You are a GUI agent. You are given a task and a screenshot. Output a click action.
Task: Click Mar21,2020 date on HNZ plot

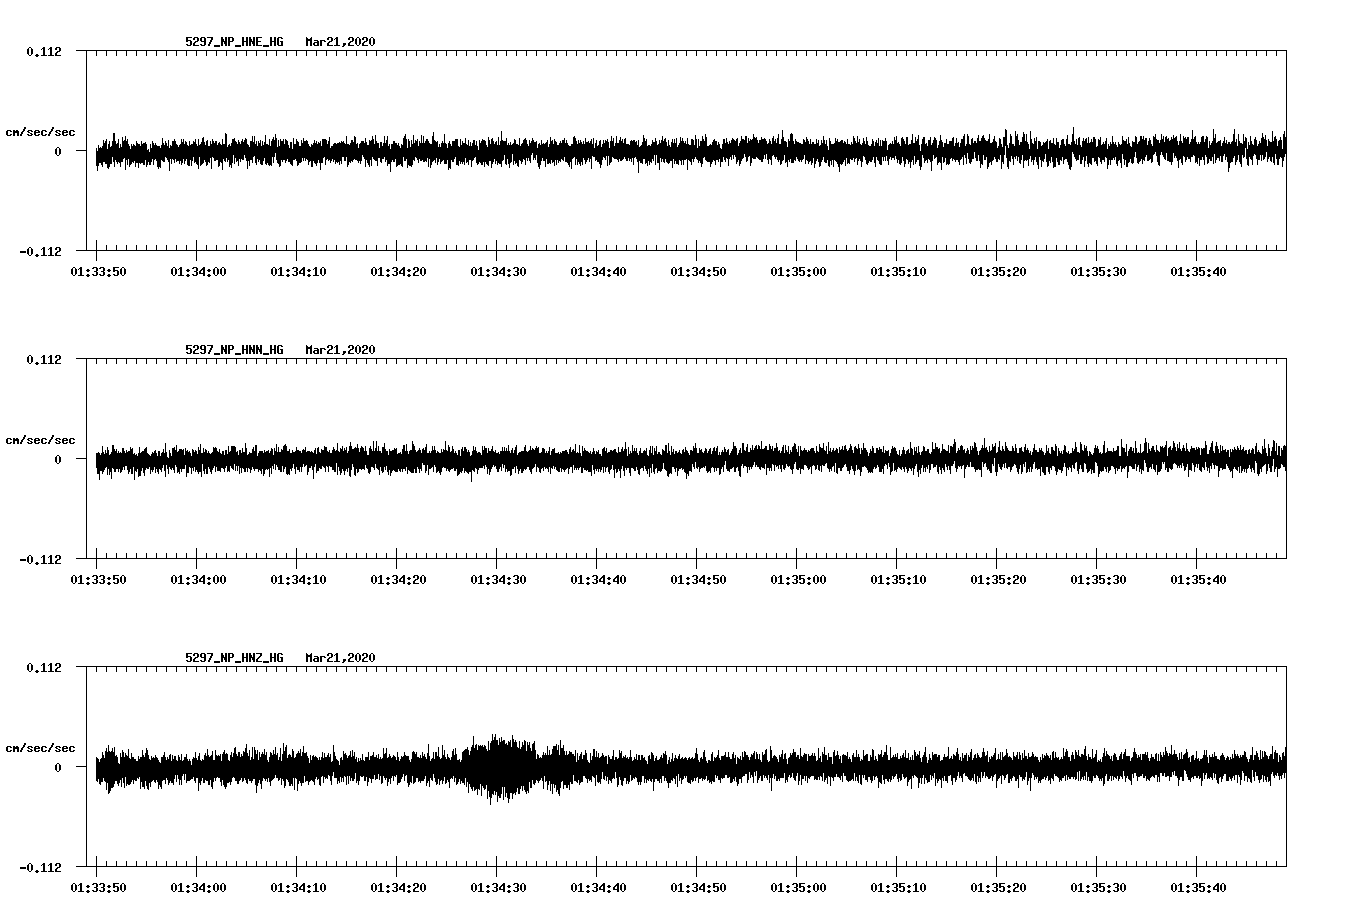click(340, 658)
